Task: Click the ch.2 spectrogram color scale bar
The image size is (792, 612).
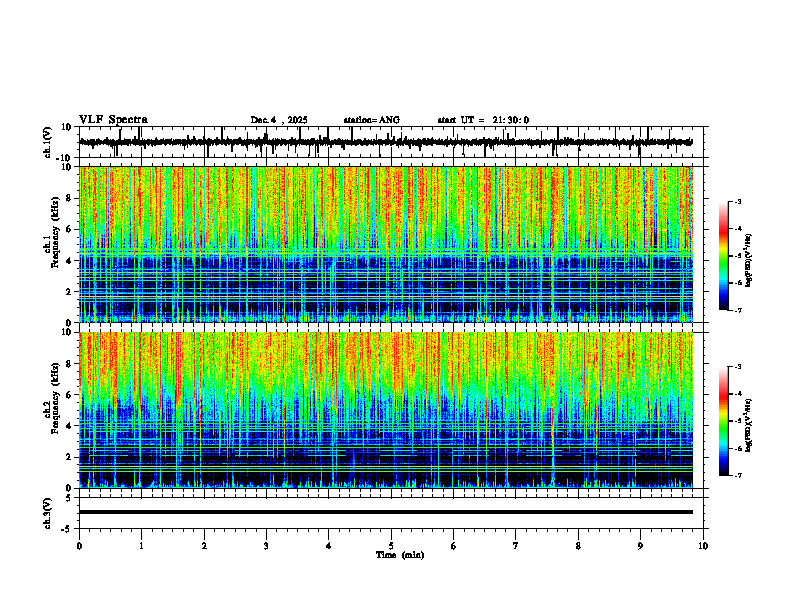Action: pyautogui.click(x=724, y=421)
